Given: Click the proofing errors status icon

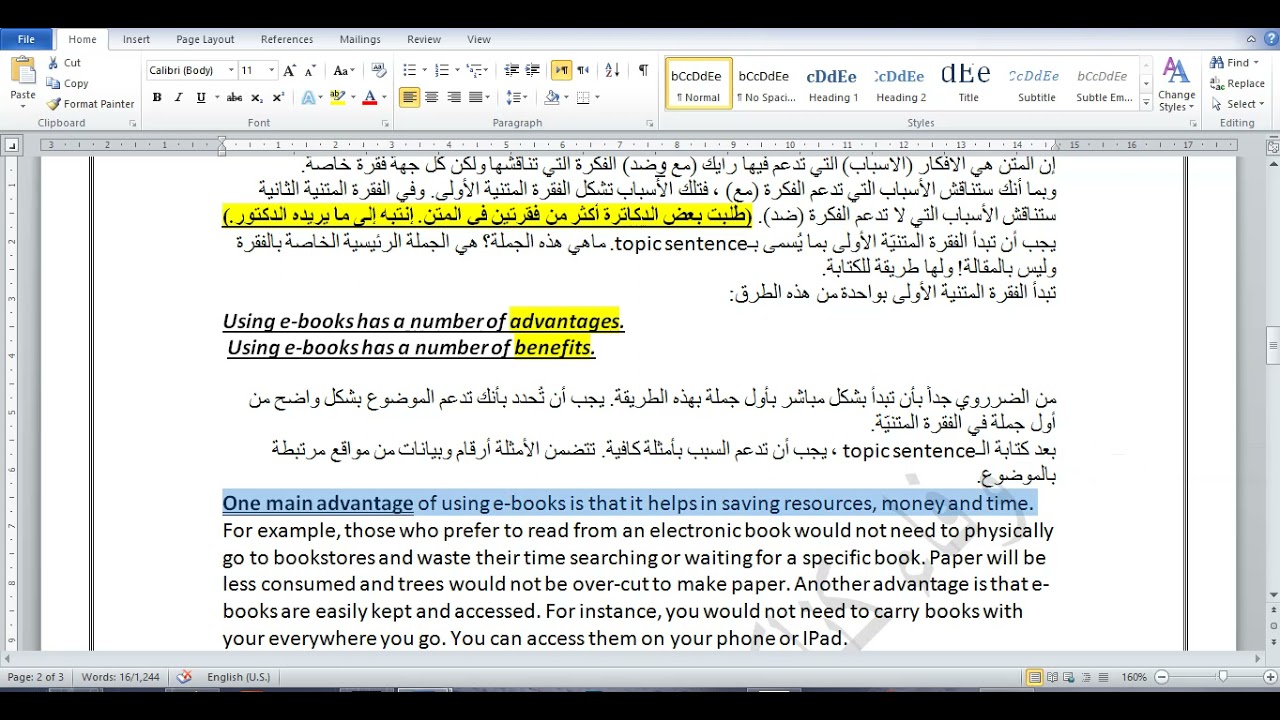Looking at the screenshot, I should point(184,677).
